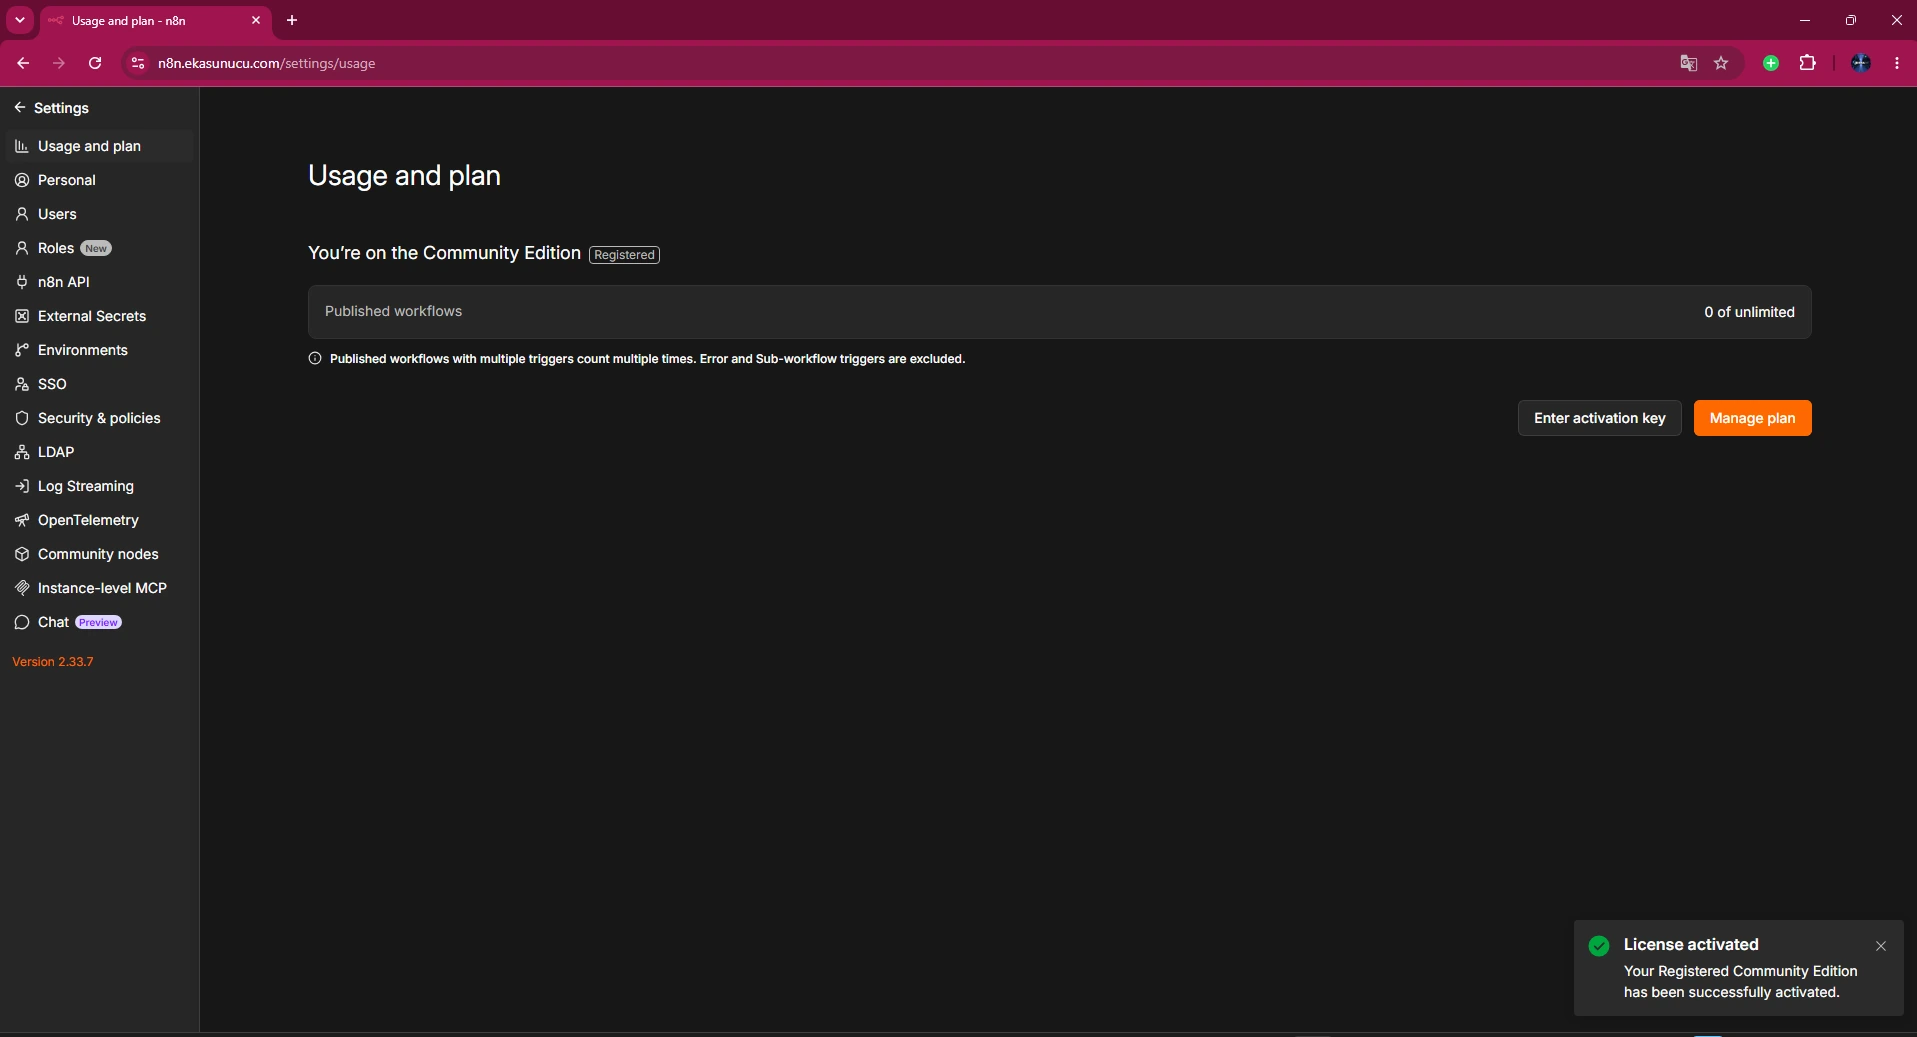This screenshot has height=1037, width=1917.
Task: Open Security & policies settings
Action: [98, 418]
